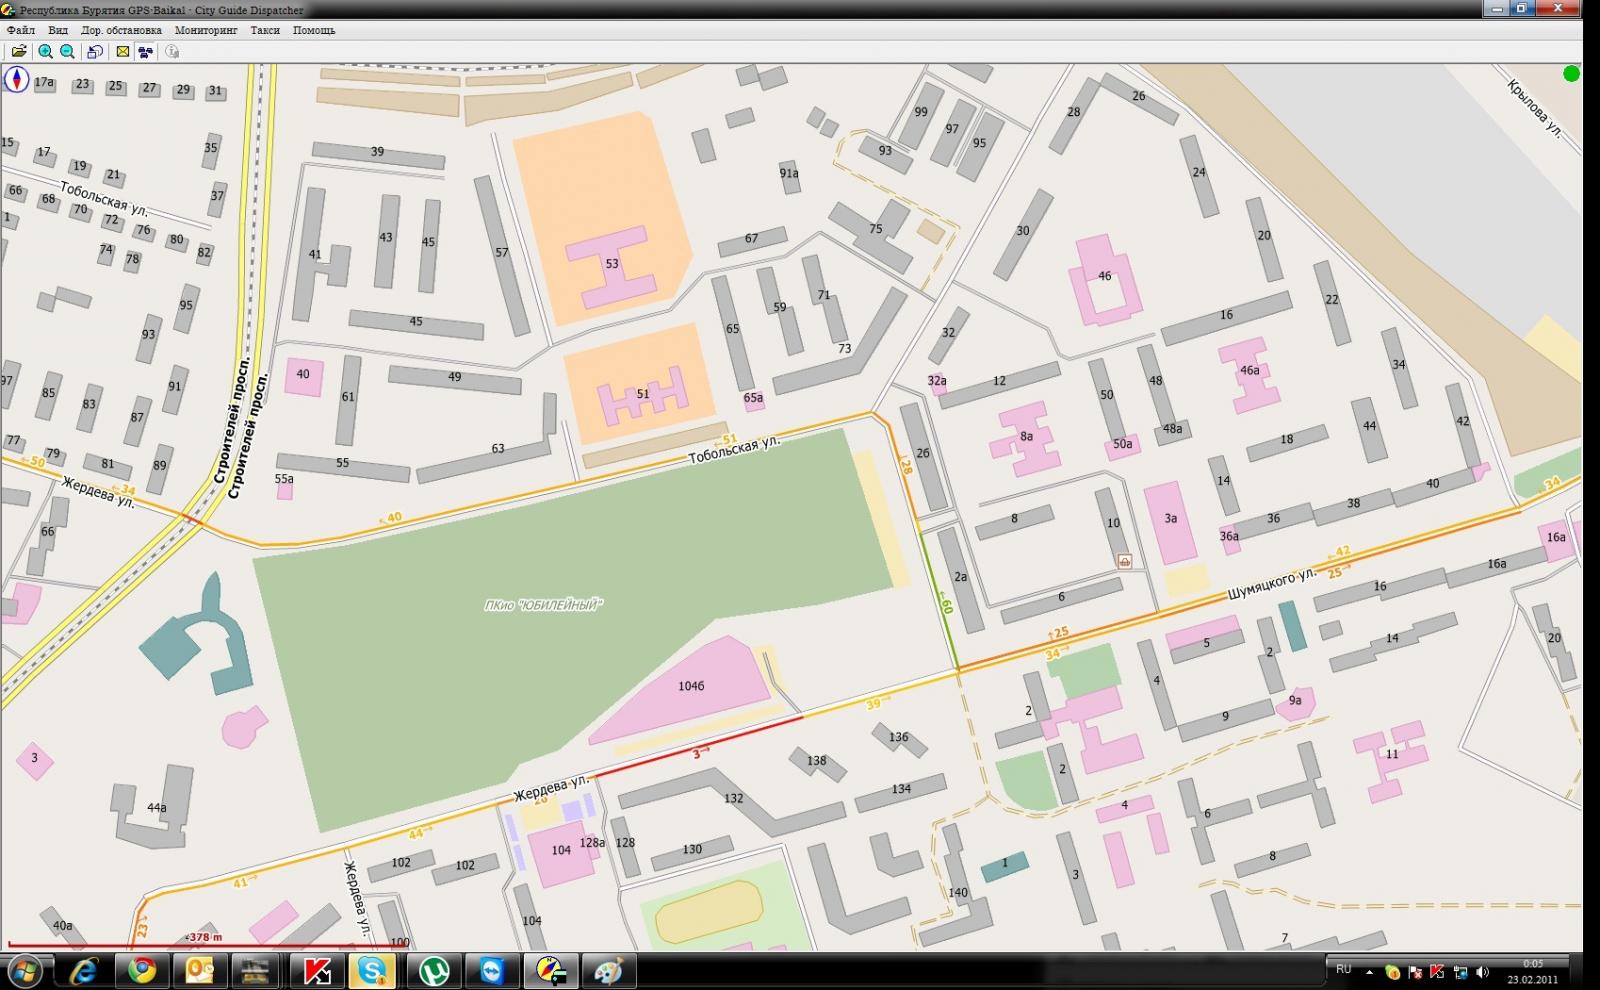
Task: Click building 51 on the map
Action: point(643,394)
